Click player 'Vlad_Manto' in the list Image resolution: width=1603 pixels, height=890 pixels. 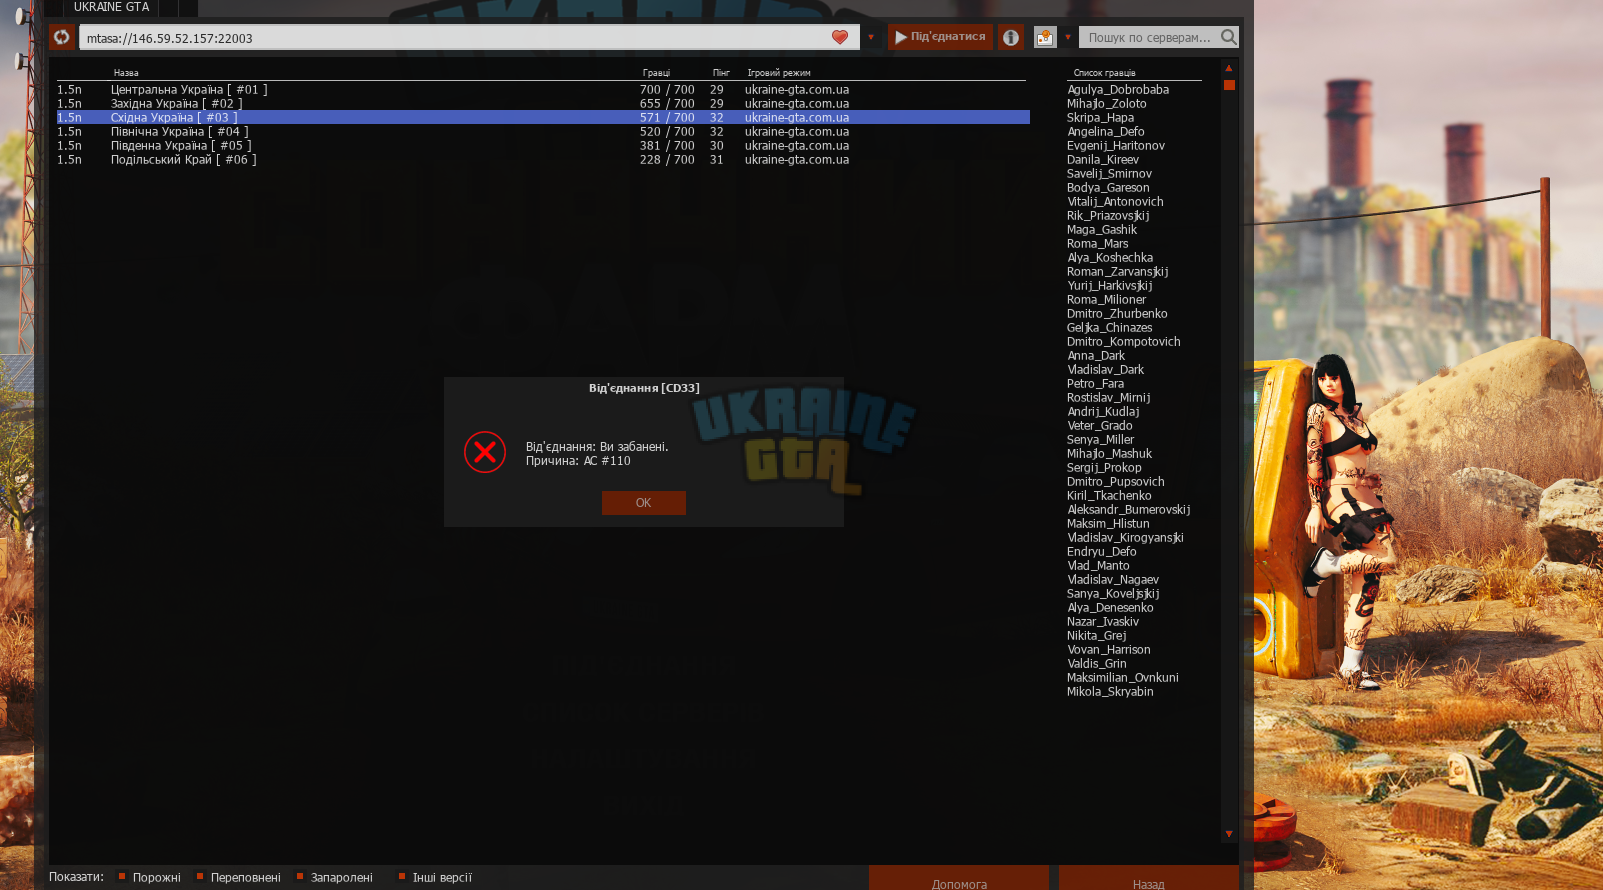[x=1098, y=565]
